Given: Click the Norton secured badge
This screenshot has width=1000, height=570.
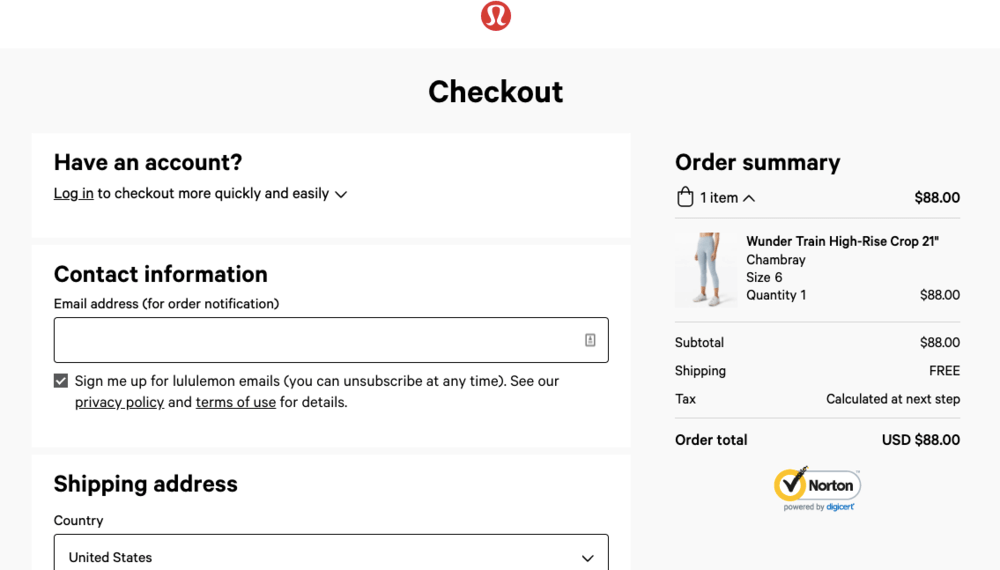Looking at the screenshot, I should pos(817,485).
